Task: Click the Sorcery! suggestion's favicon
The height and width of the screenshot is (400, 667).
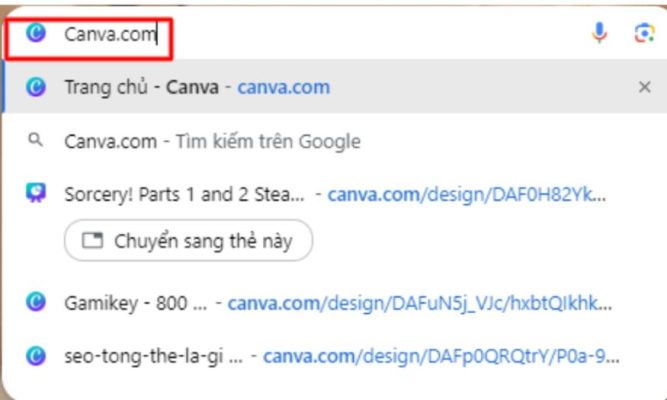Action: (36, 194)
